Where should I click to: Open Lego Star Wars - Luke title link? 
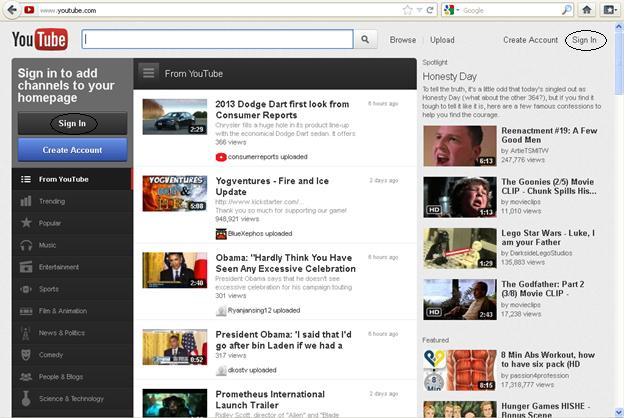[548, 238]
